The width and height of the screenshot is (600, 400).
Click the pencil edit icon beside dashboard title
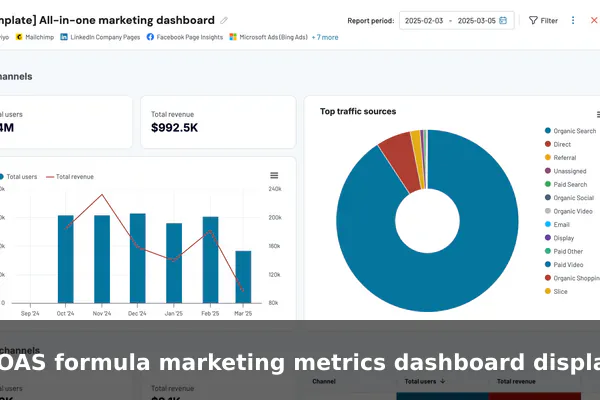coord(224,20)
